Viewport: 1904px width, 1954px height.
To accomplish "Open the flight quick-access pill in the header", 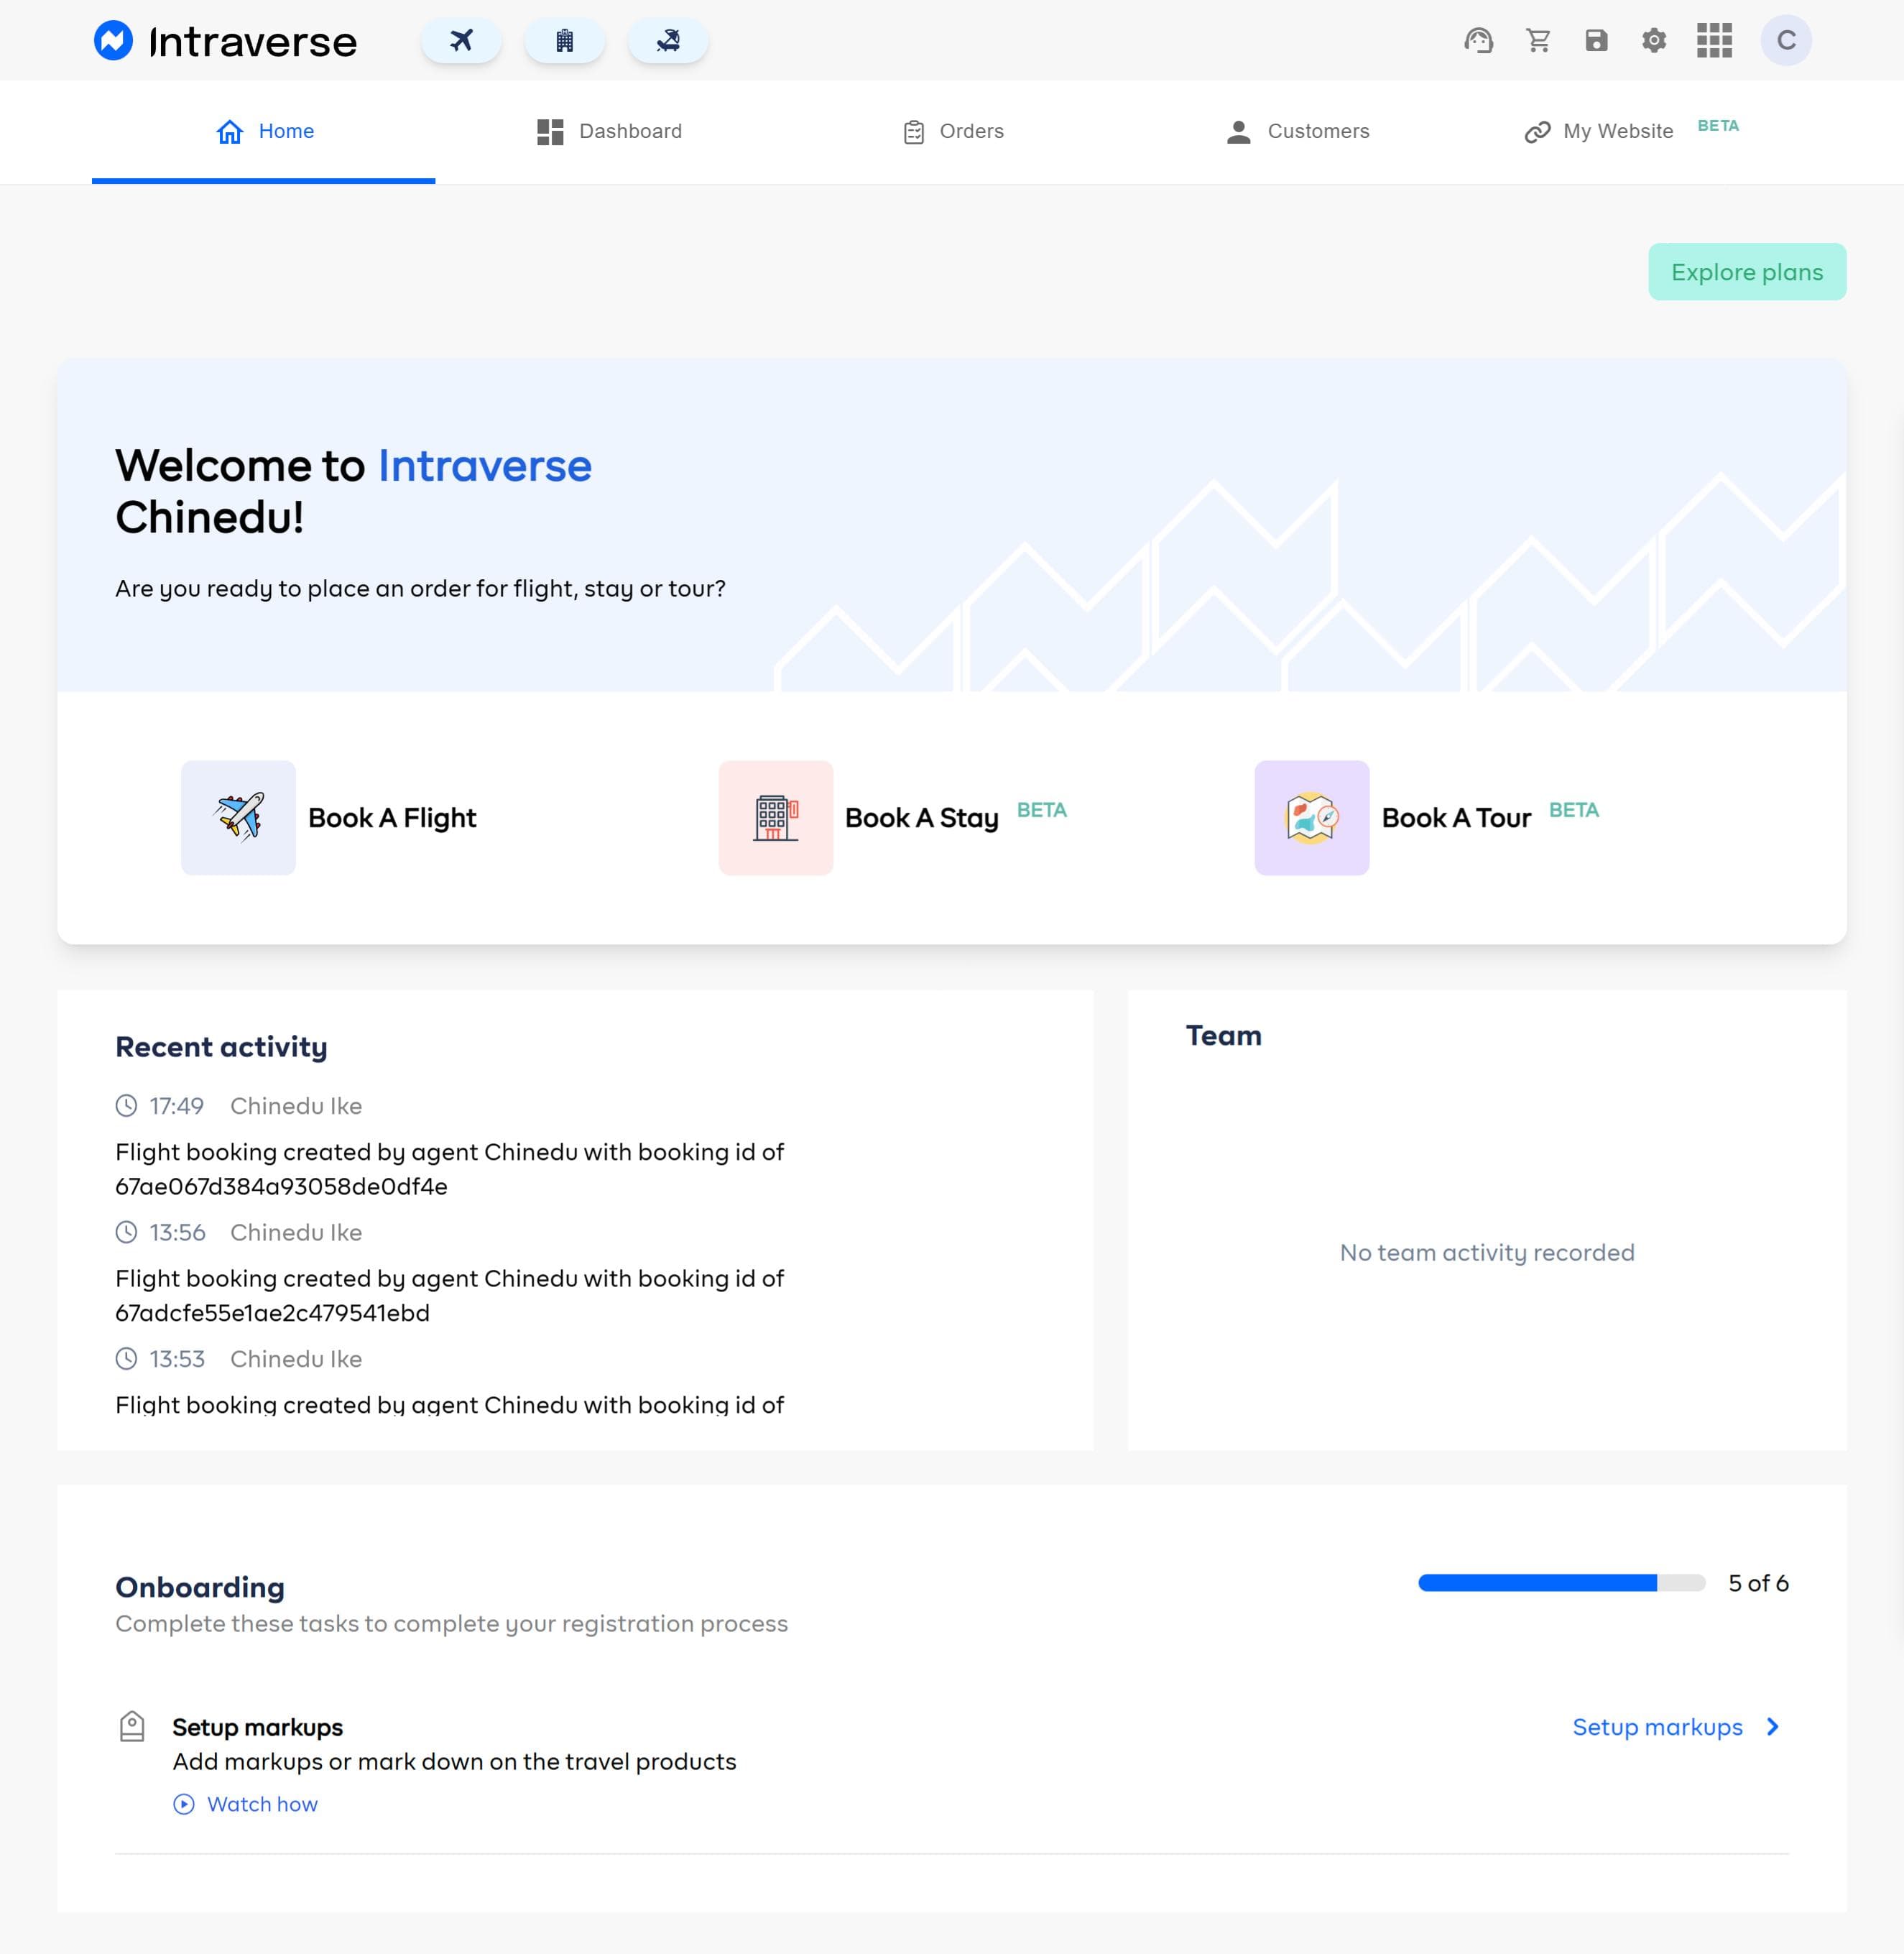I will tap(461, 40).
